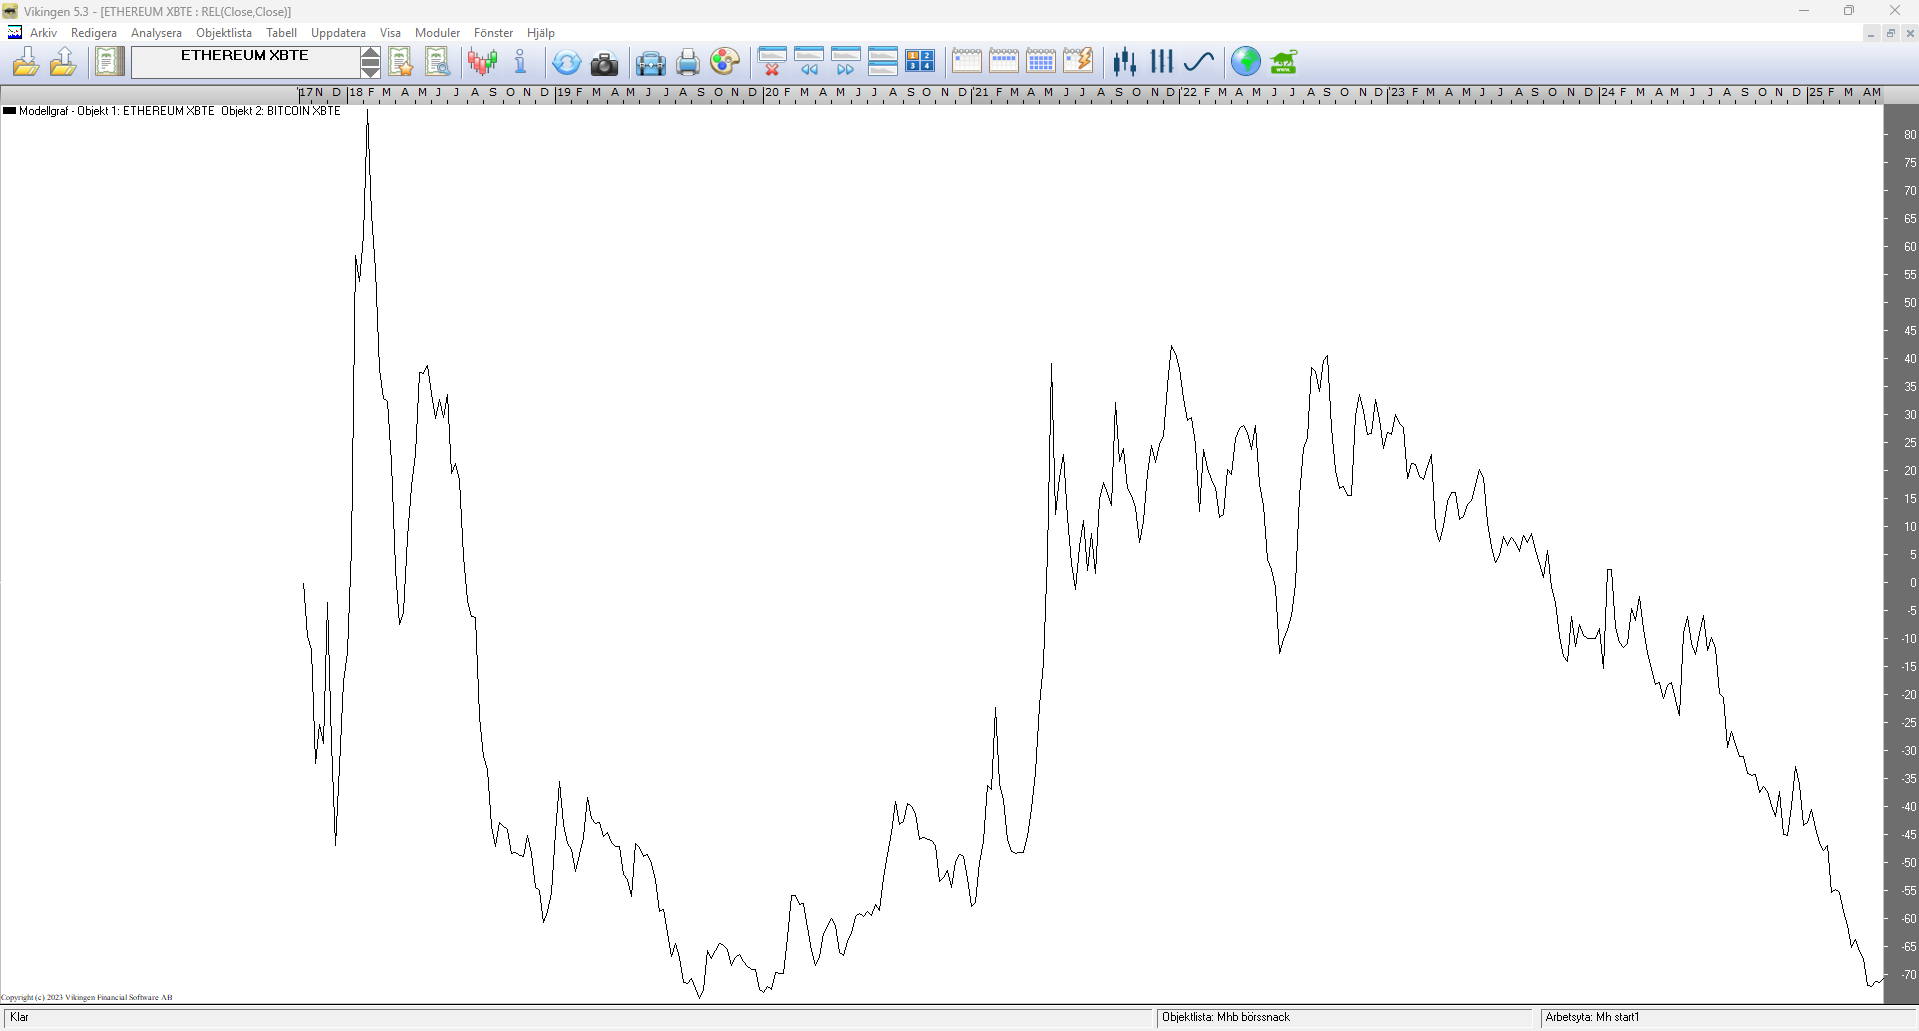
Task: Open the Moduler menu
Action: click(x=438, y=33)
